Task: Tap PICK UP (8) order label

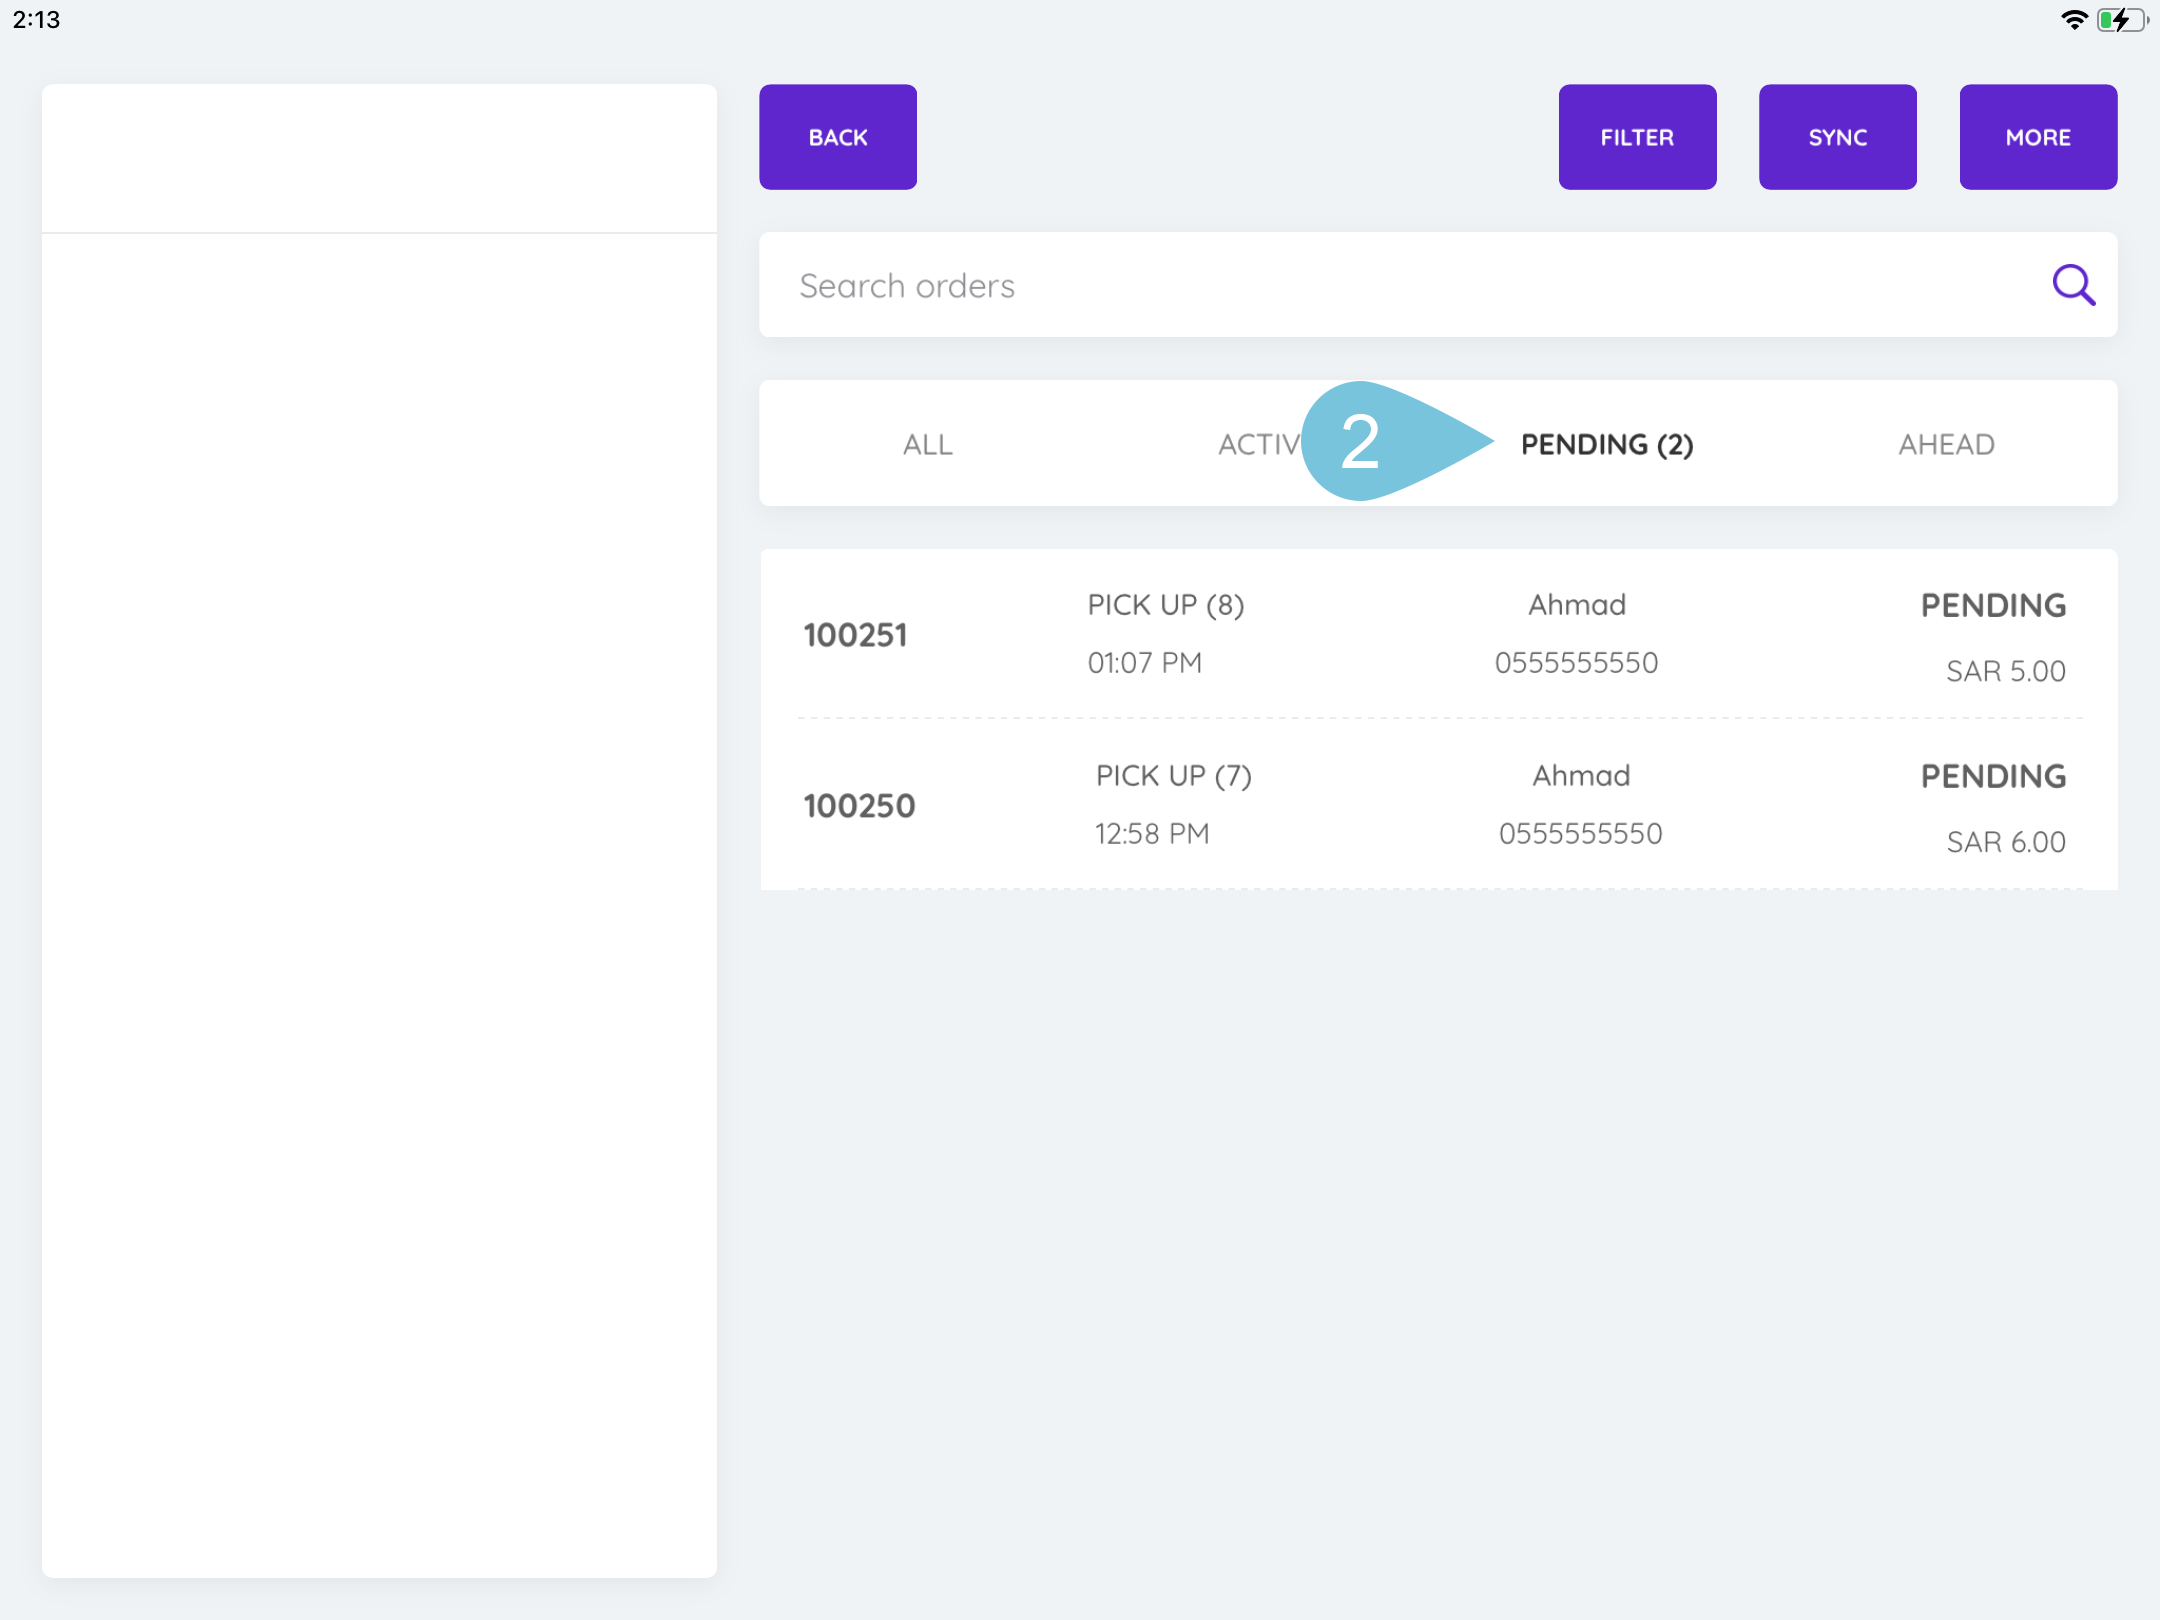Action: (x=1165, y=605)
